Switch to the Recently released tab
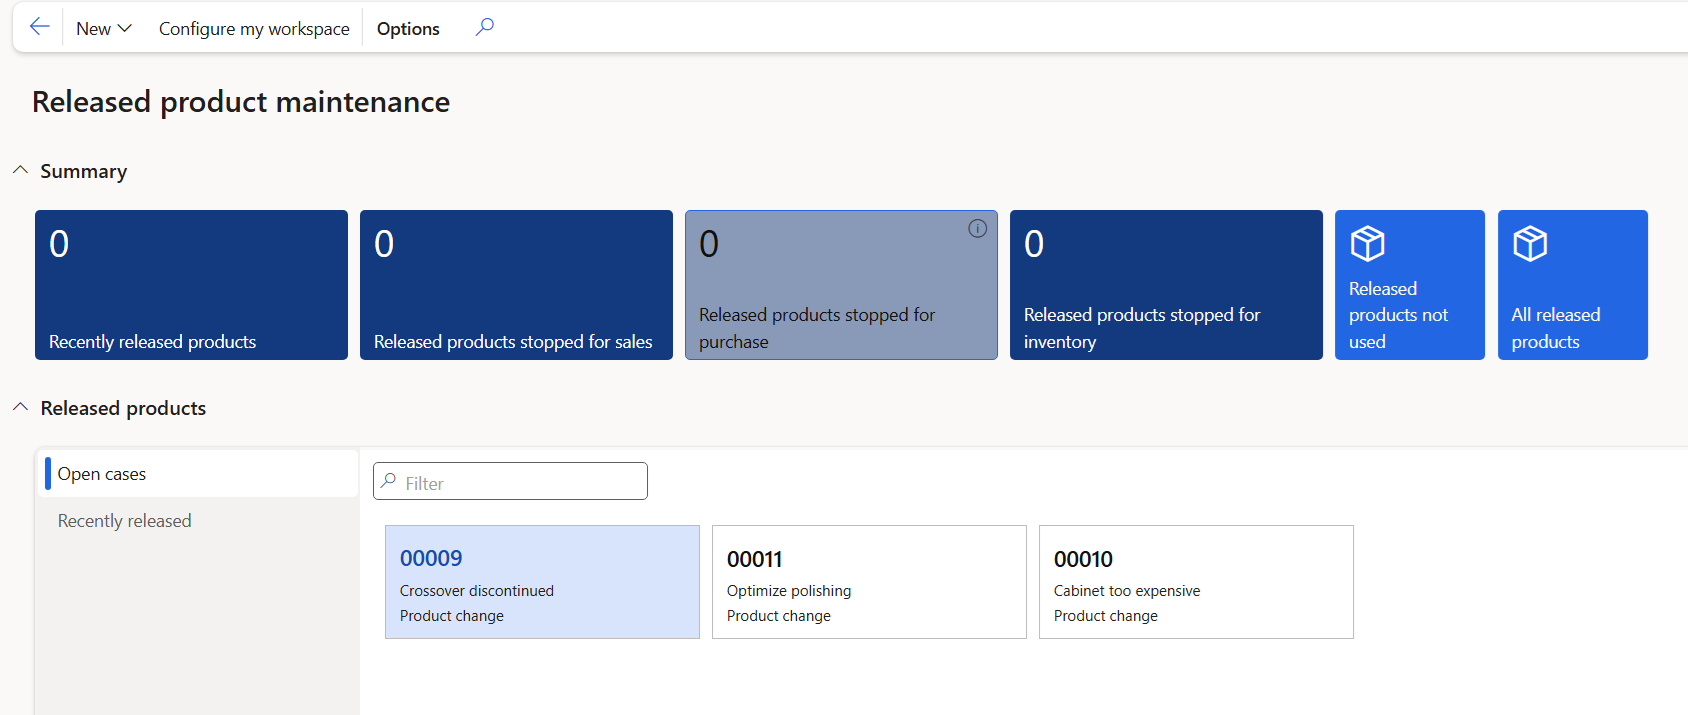Image resolution: width=1688 pixels, height=715 pixels. tap(124, 521)
